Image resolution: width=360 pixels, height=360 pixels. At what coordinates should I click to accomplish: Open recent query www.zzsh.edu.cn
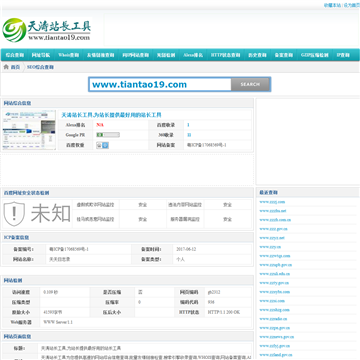point(275,274)
